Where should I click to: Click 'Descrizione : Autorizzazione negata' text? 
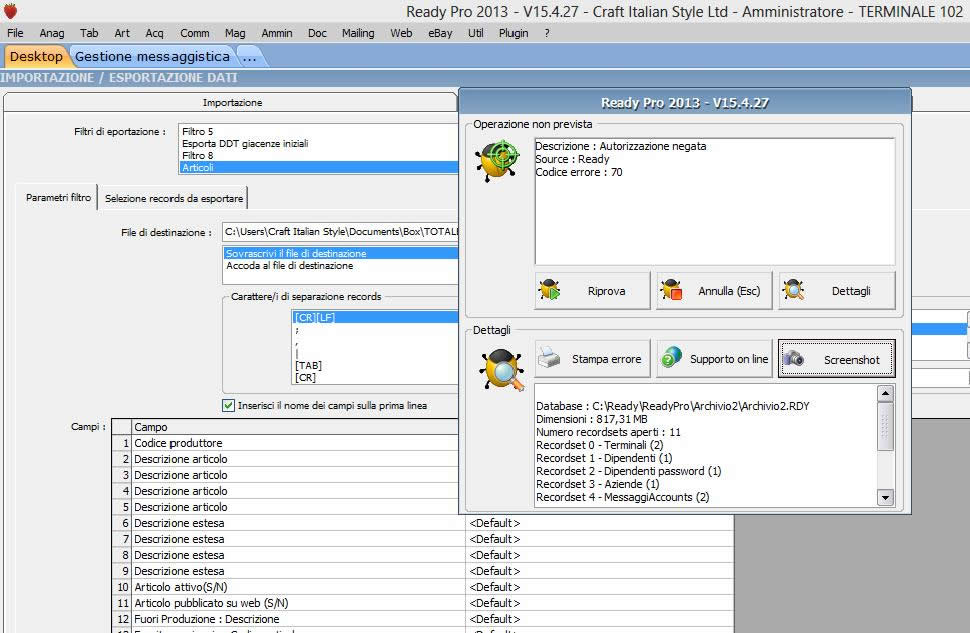(620, 146)
